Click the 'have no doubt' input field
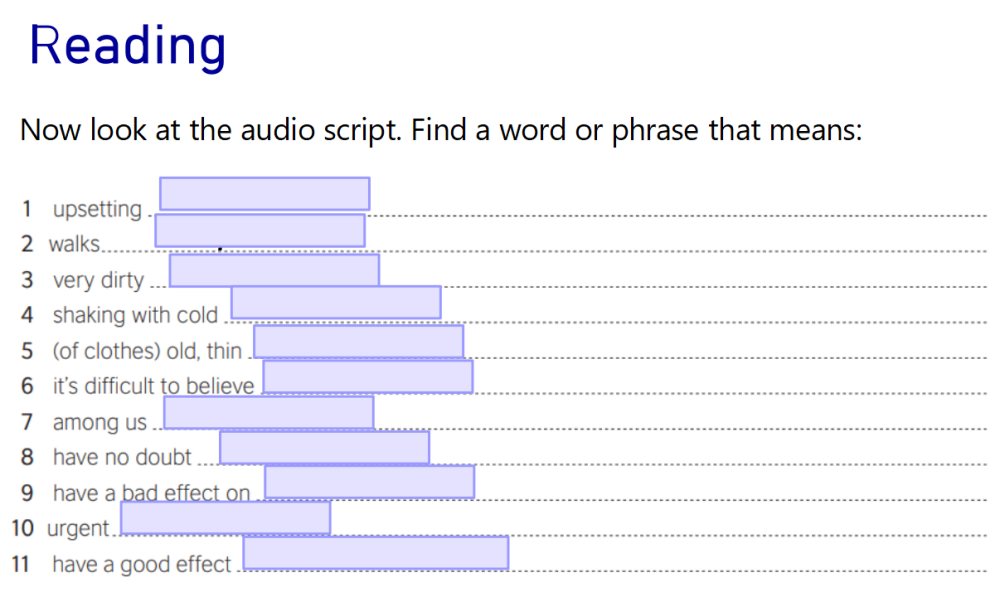The image size is (1000, 592). pyautogui.click(x=324, y=447)
